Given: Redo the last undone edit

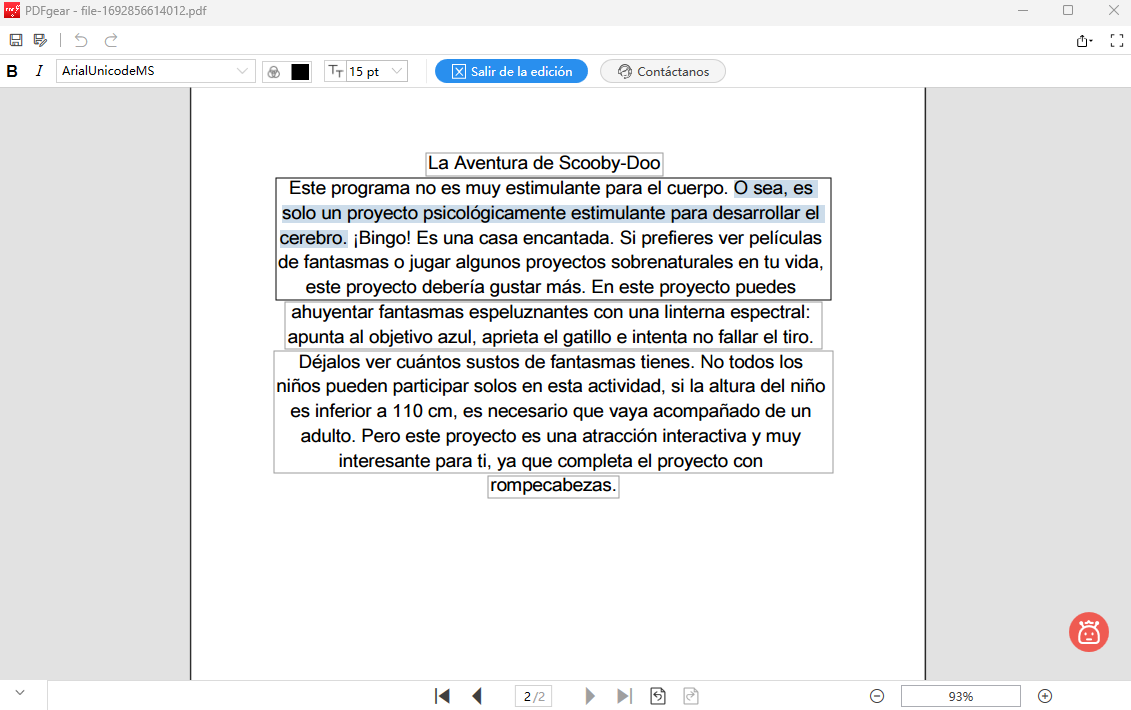Looking at the screenshot, I should pos(109,40).
